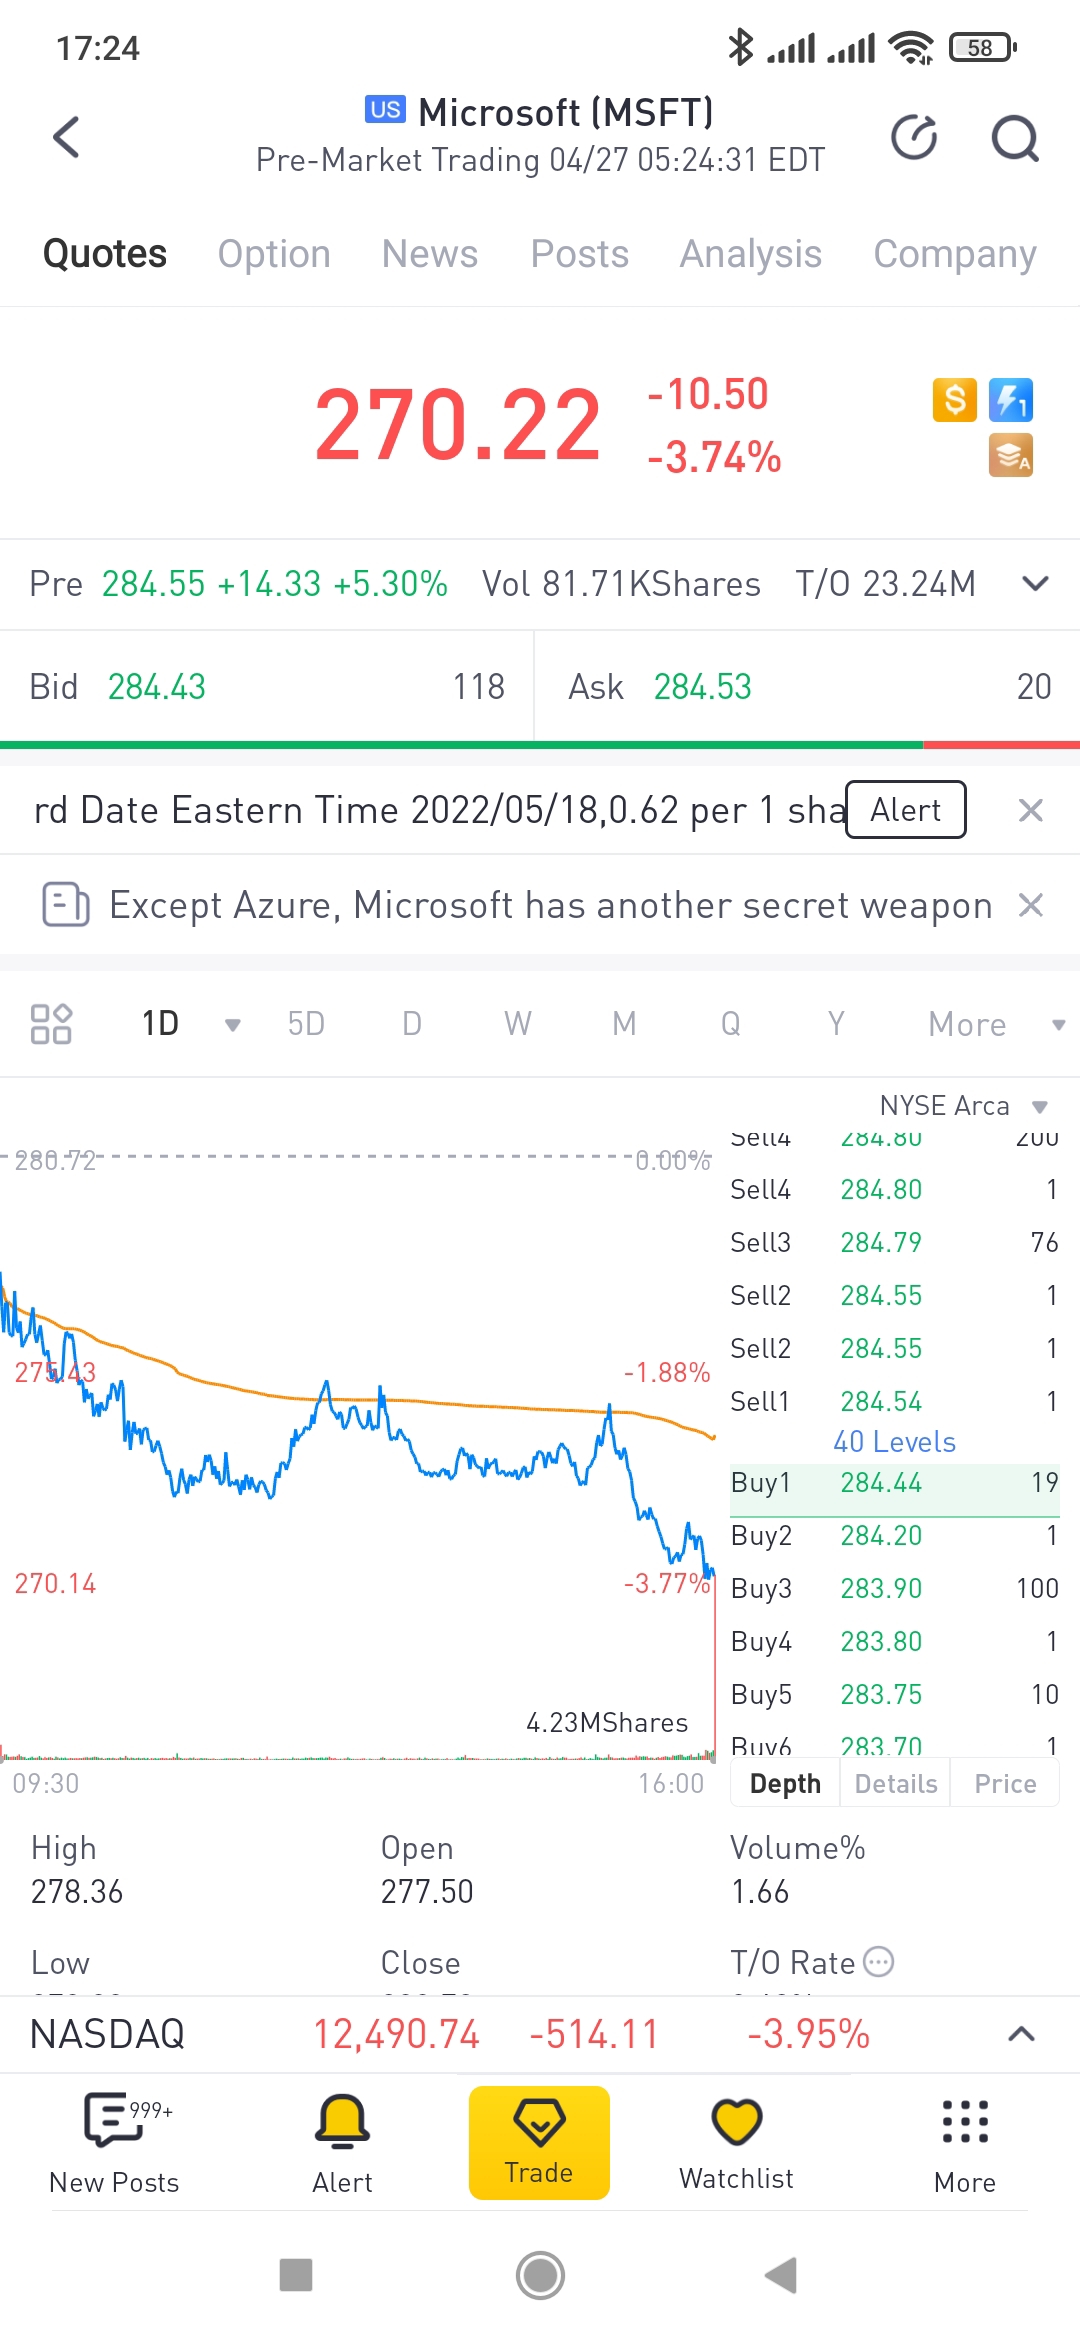1080x2340 pixels.
Task: Open the chart layout grid icon
Action: click(51, 1024)
